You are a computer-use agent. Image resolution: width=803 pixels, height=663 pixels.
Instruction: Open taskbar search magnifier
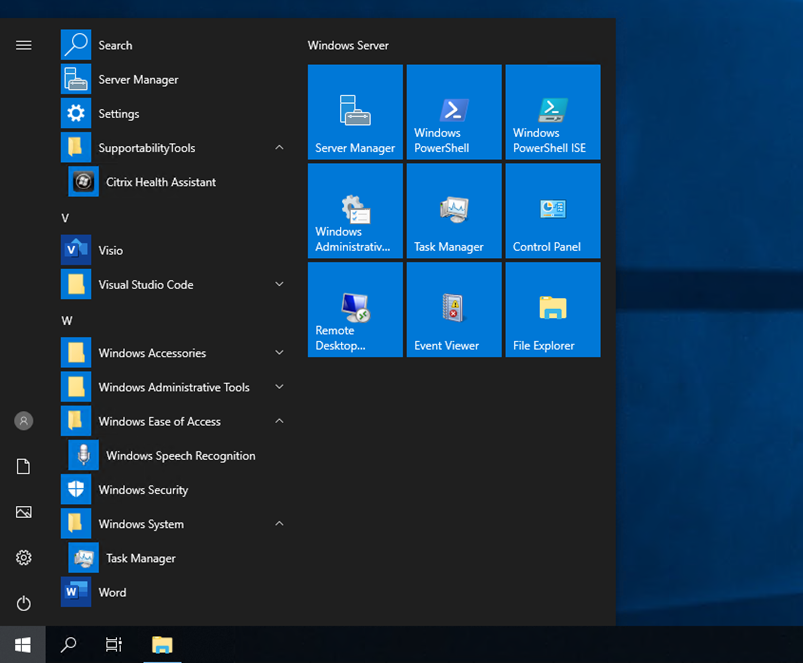point(68,645)
